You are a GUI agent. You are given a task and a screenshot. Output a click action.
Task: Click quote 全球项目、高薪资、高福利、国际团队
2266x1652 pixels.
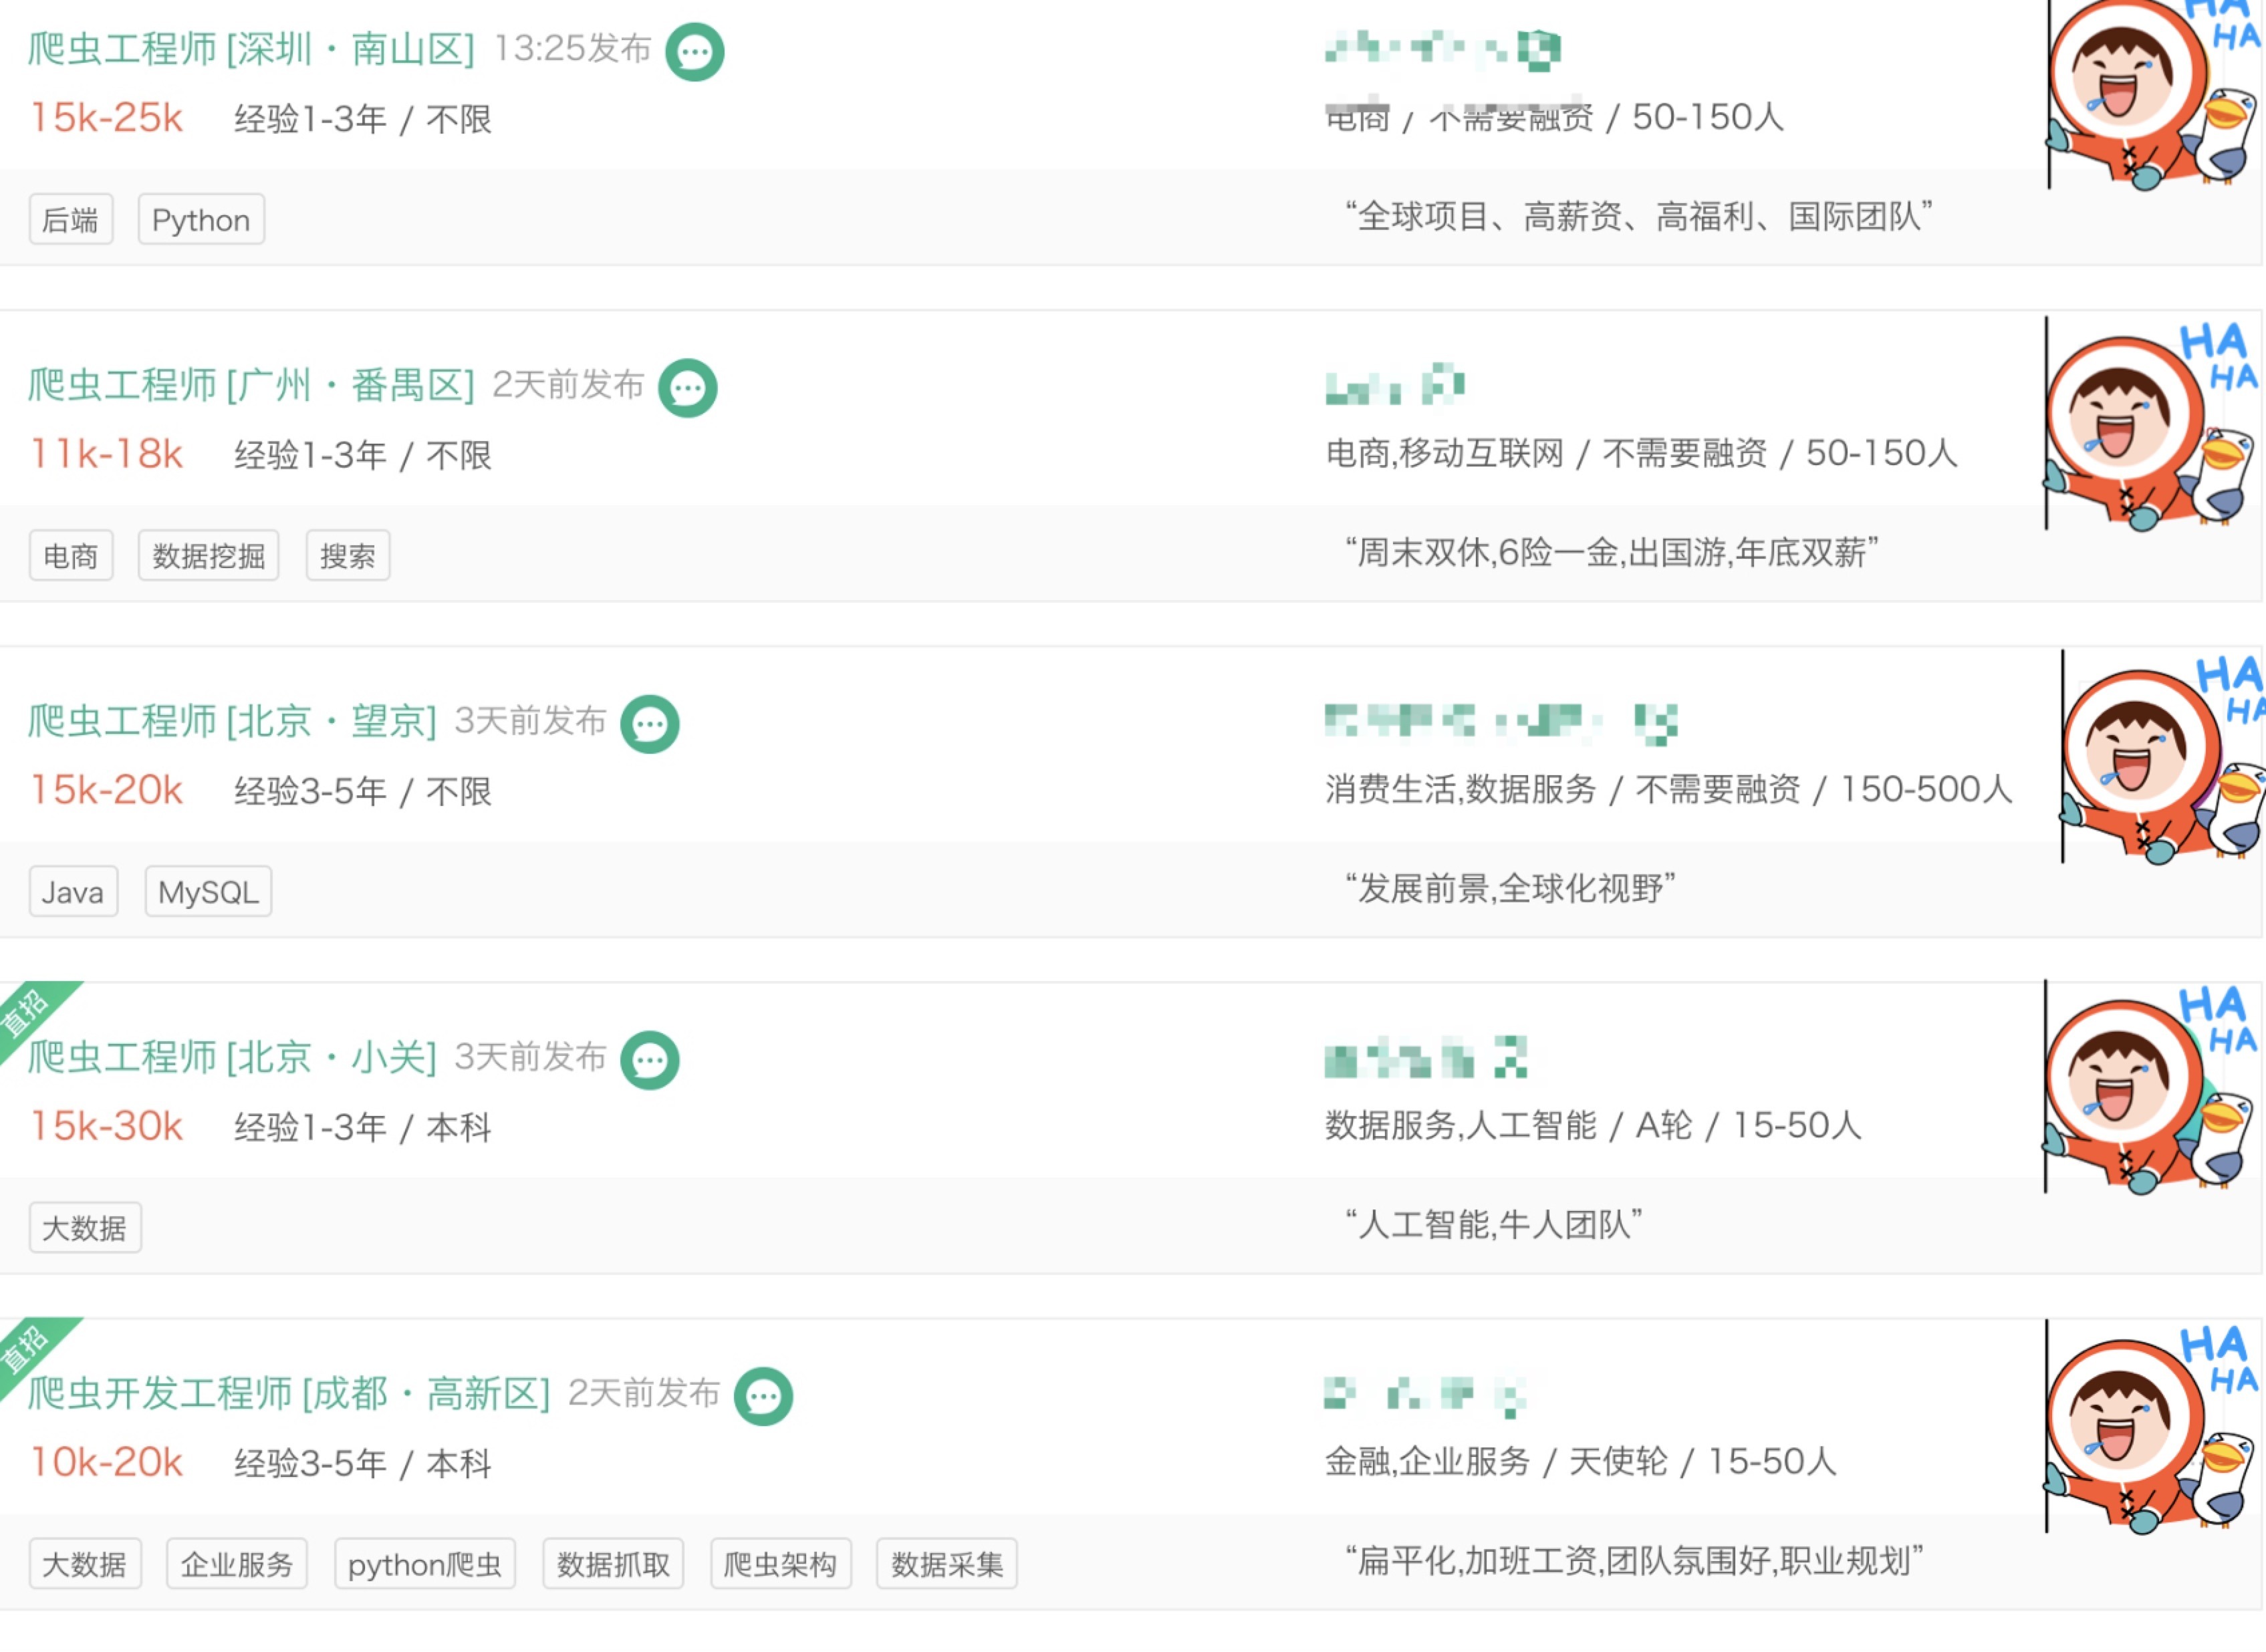(x=1639, y=216)
